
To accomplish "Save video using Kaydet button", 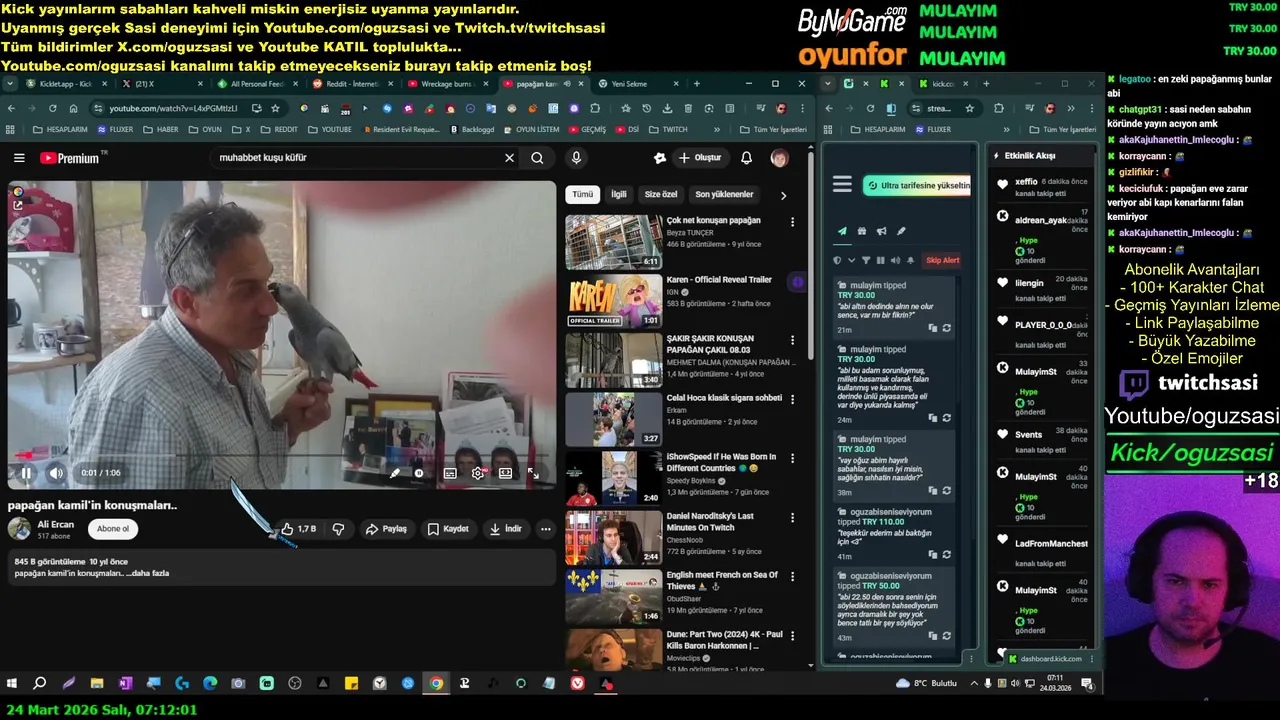I will click(x=448, y=529).
